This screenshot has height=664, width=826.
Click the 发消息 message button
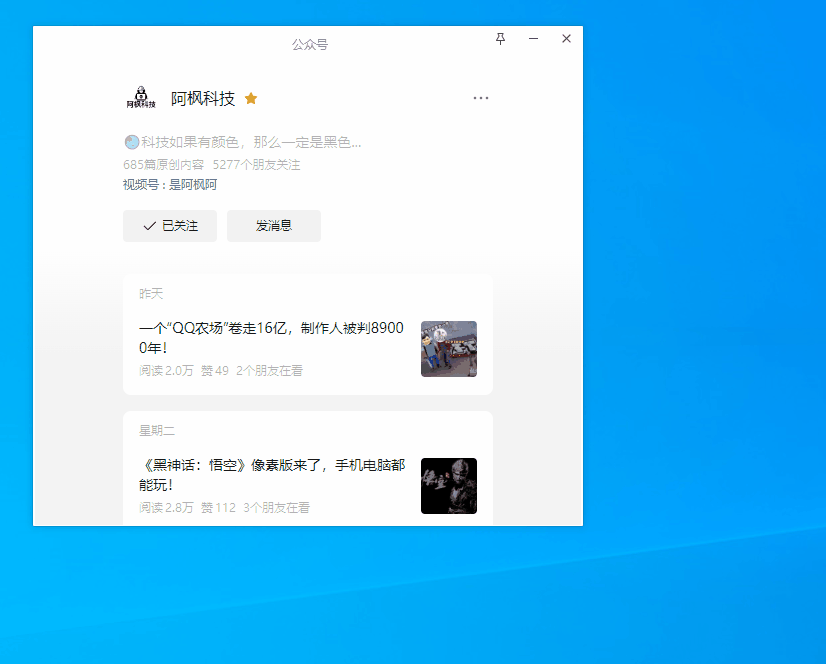pos(273,225)
